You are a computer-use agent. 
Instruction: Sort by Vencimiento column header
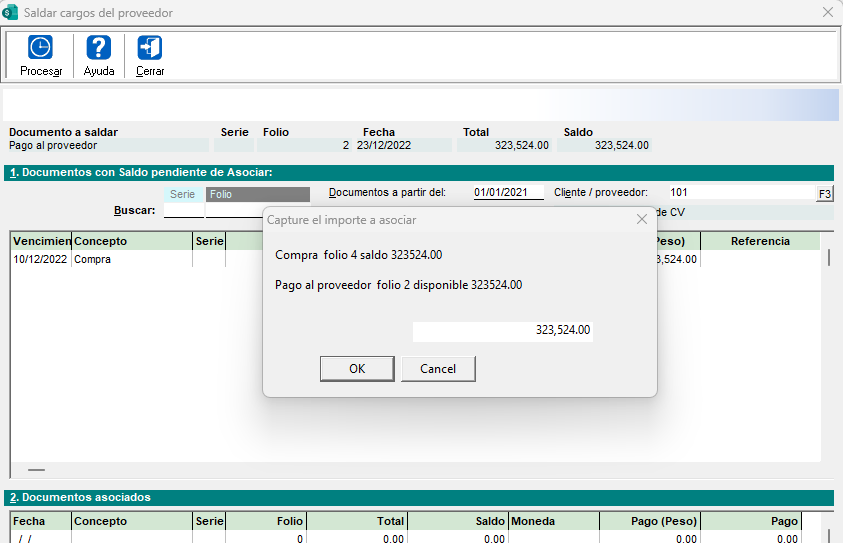[x=41, y=241]
